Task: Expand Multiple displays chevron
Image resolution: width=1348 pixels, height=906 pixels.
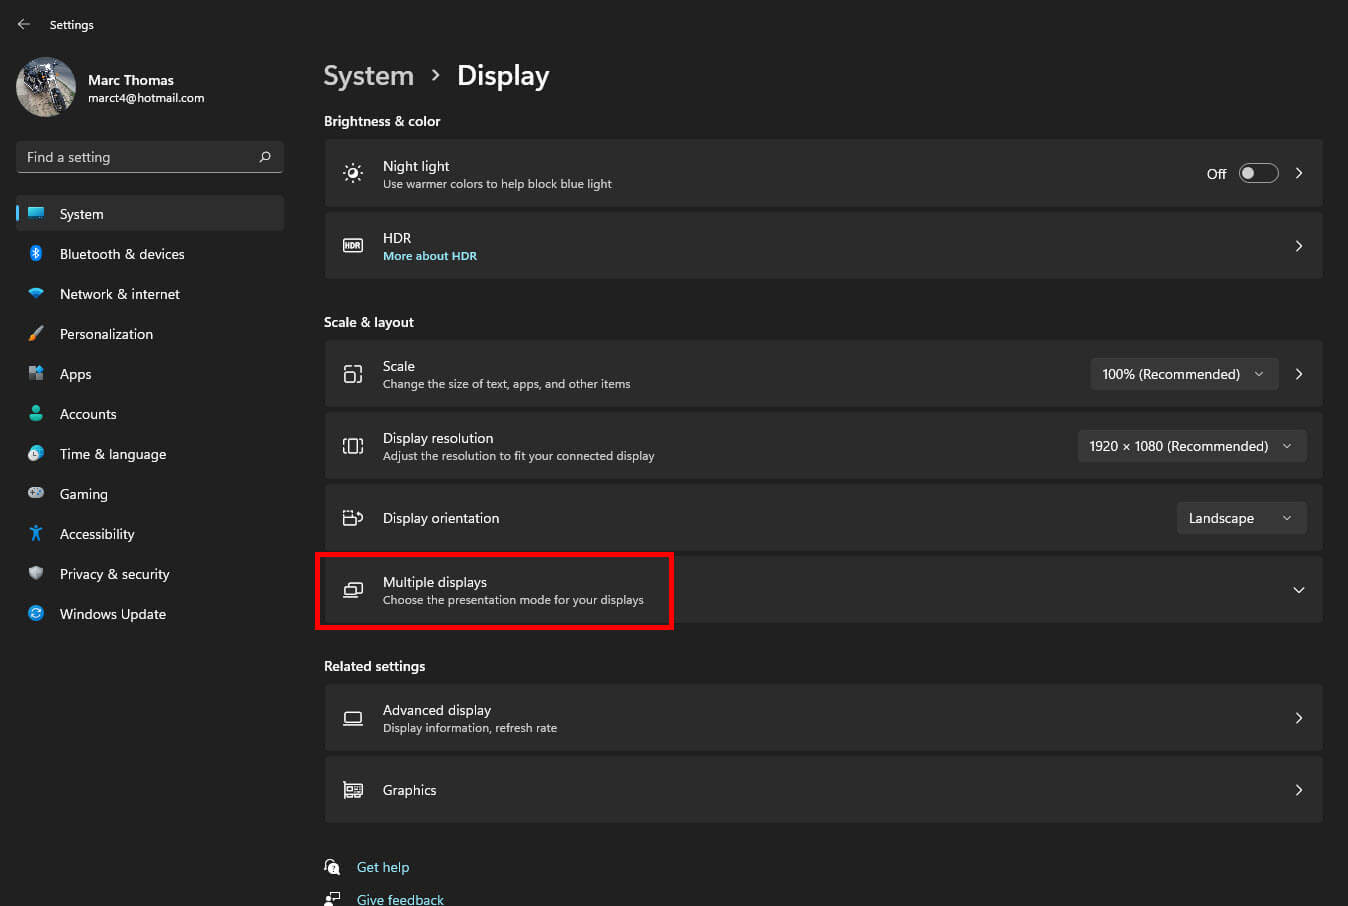Action: 1299,590
